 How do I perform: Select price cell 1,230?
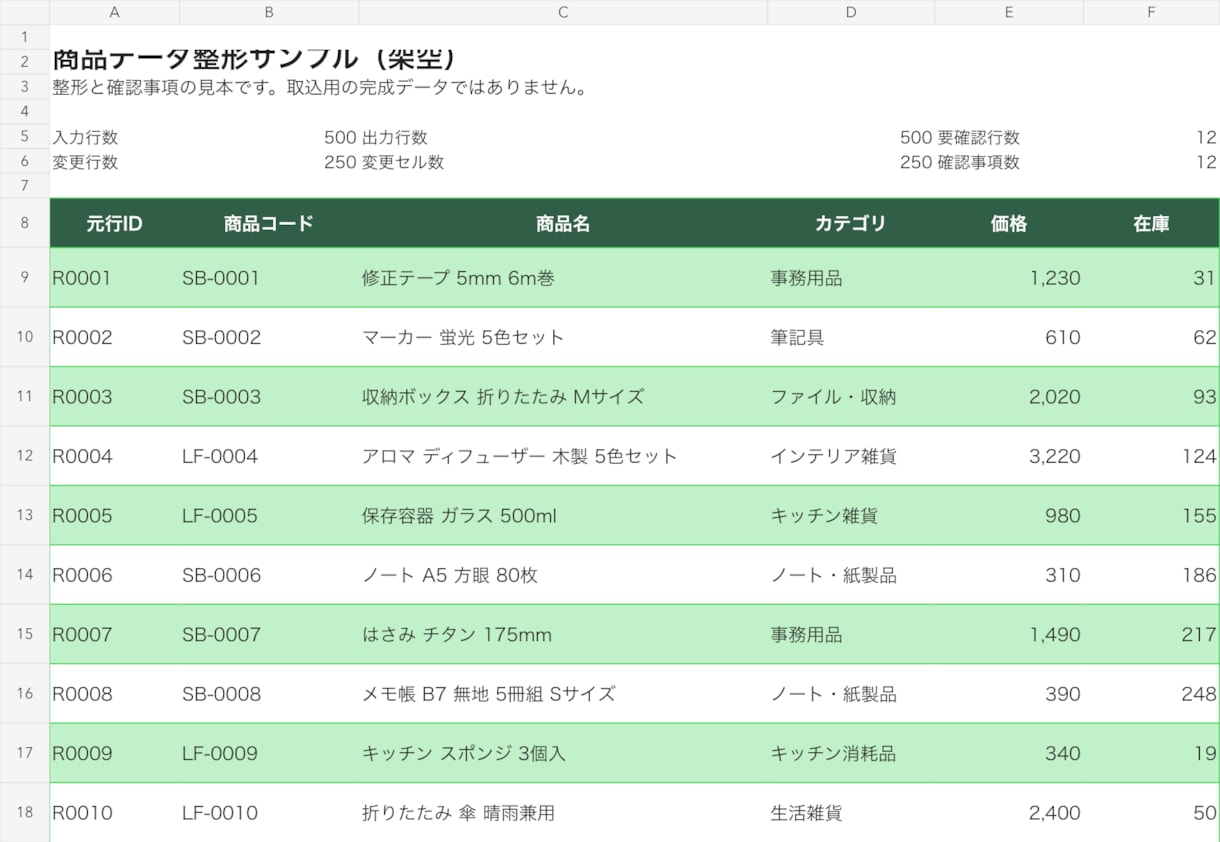point(1009,278)
